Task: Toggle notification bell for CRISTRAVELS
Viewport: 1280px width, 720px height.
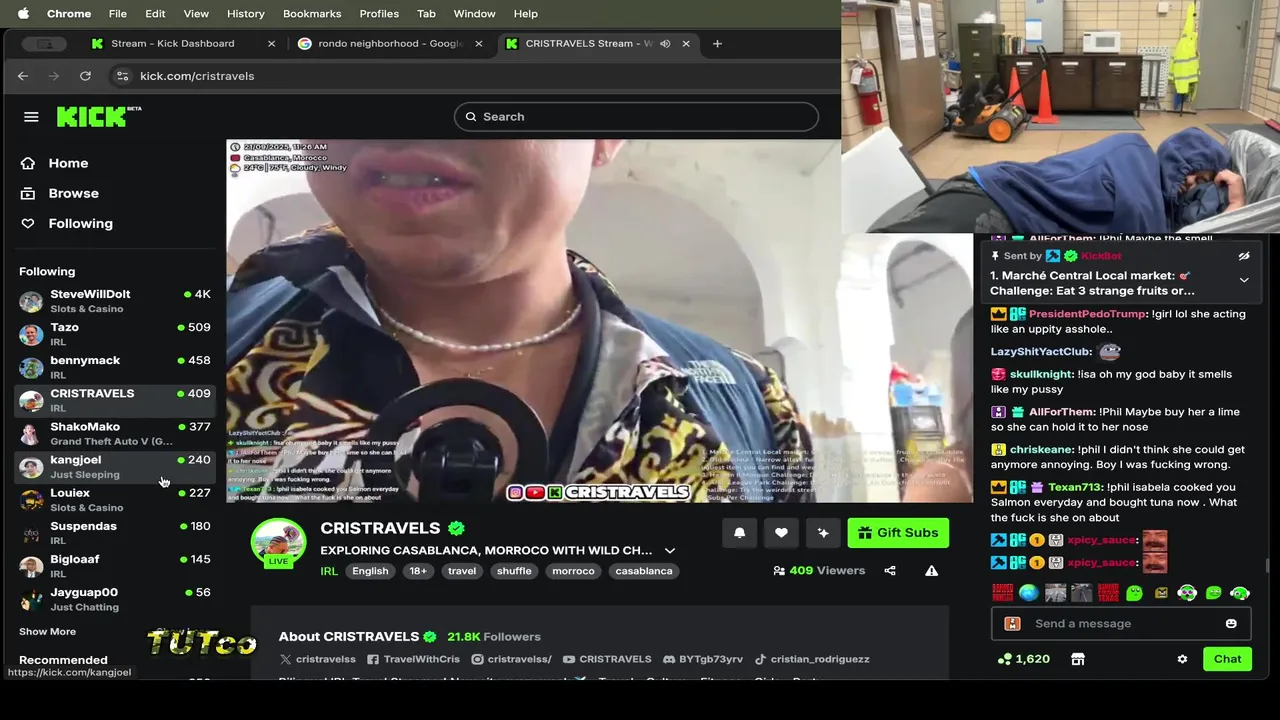Action: tap(739, 533)
